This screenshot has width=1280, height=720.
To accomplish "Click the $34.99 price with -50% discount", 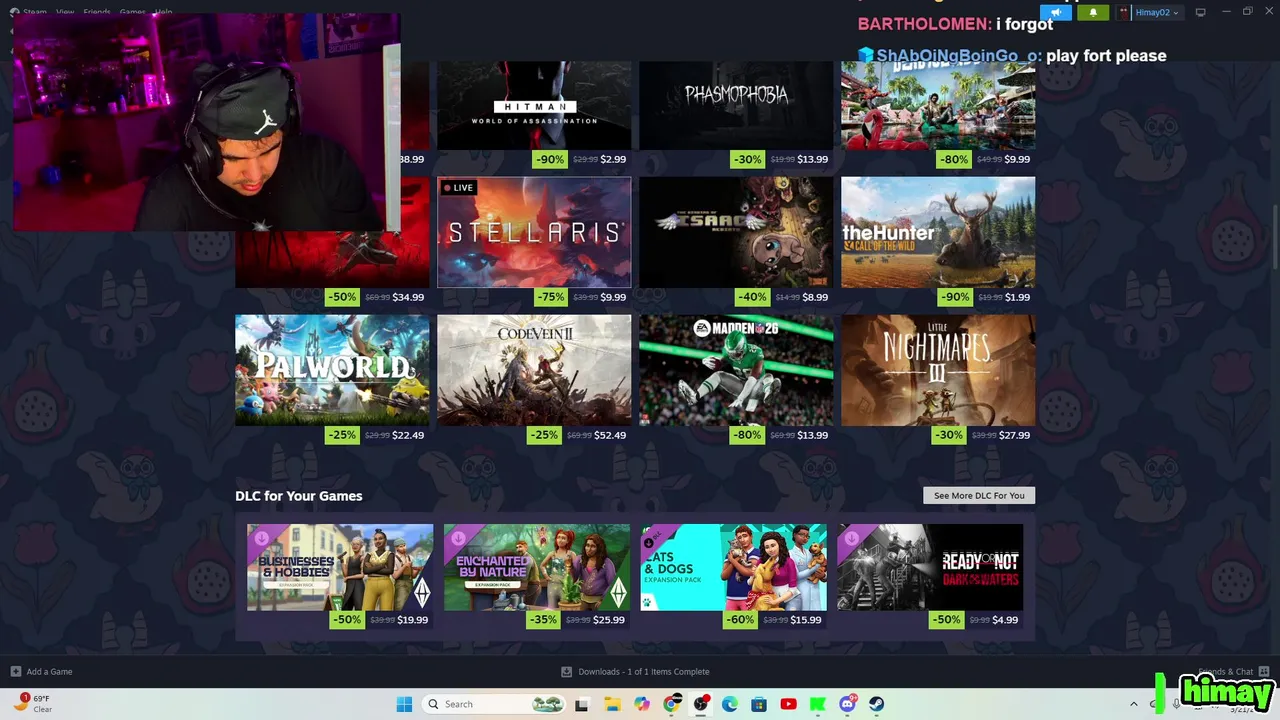I will pyautogui.click(x=408, y=297).
